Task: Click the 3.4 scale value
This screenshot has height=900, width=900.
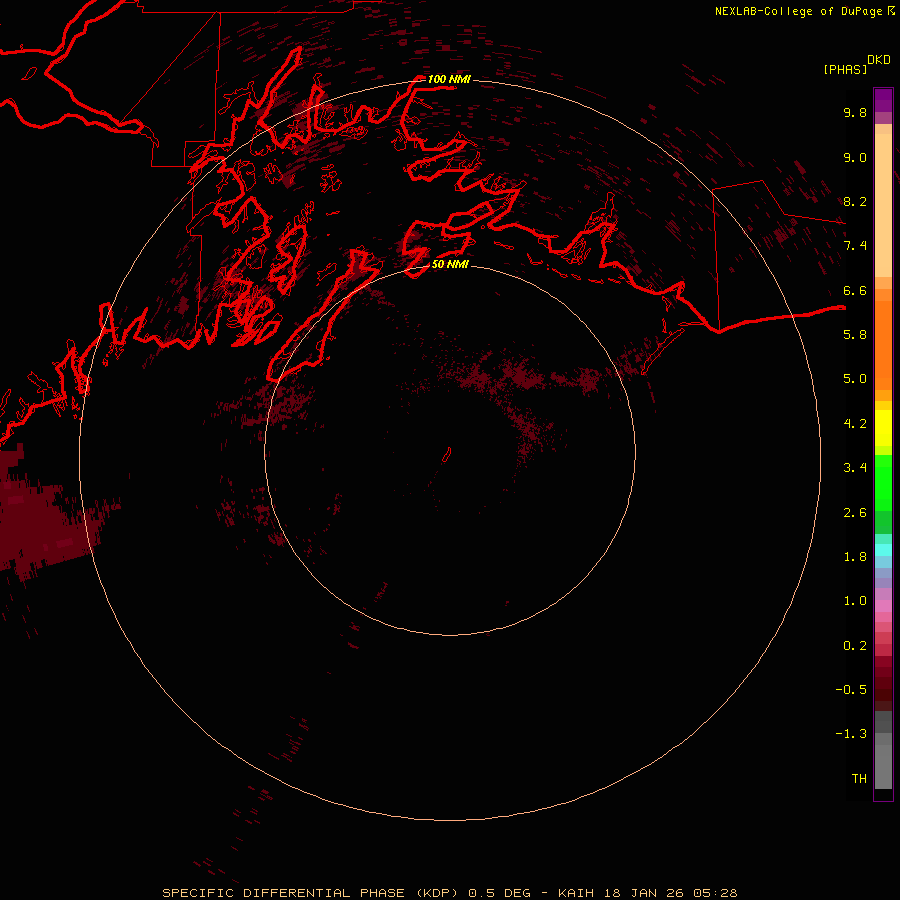Action: coord(855,468)
